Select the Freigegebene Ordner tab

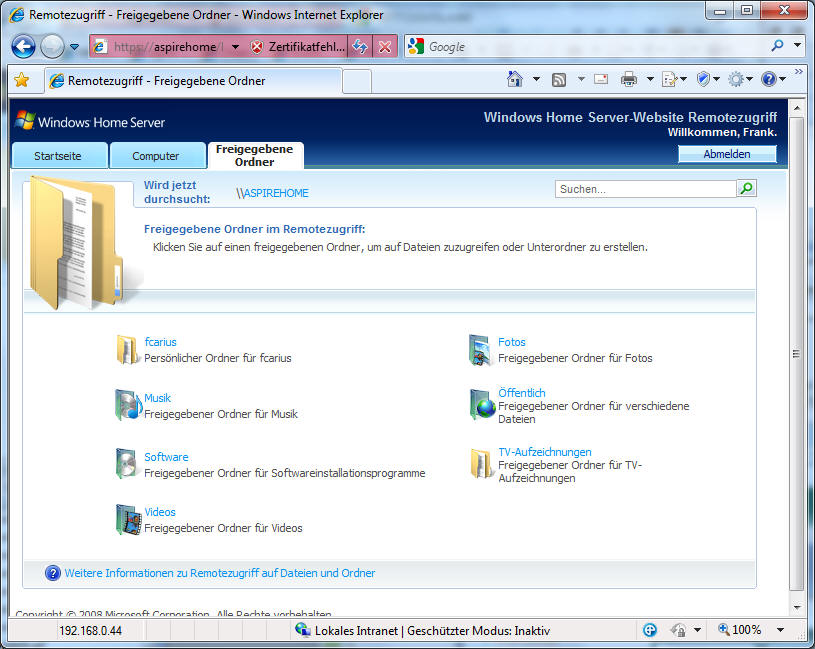point(255,155)
